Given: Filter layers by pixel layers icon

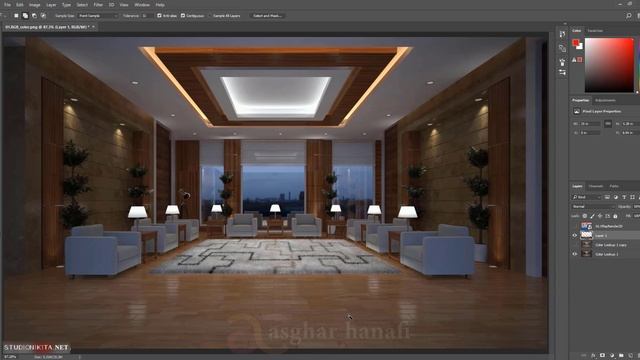Looking at the screenshot, I should [x=607, y=197].
